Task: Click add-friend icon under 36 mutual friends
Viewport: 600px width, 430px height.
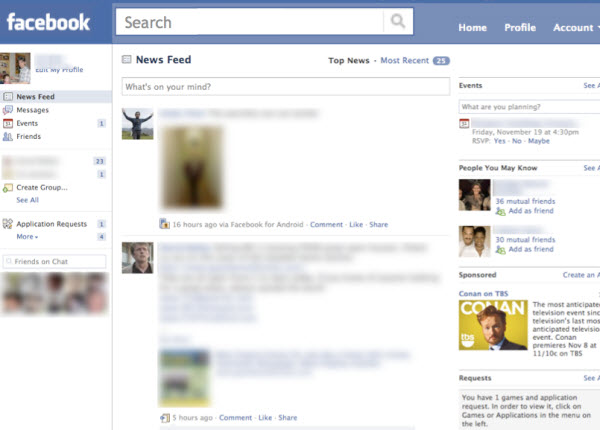Action: click(x=501, y=211)
